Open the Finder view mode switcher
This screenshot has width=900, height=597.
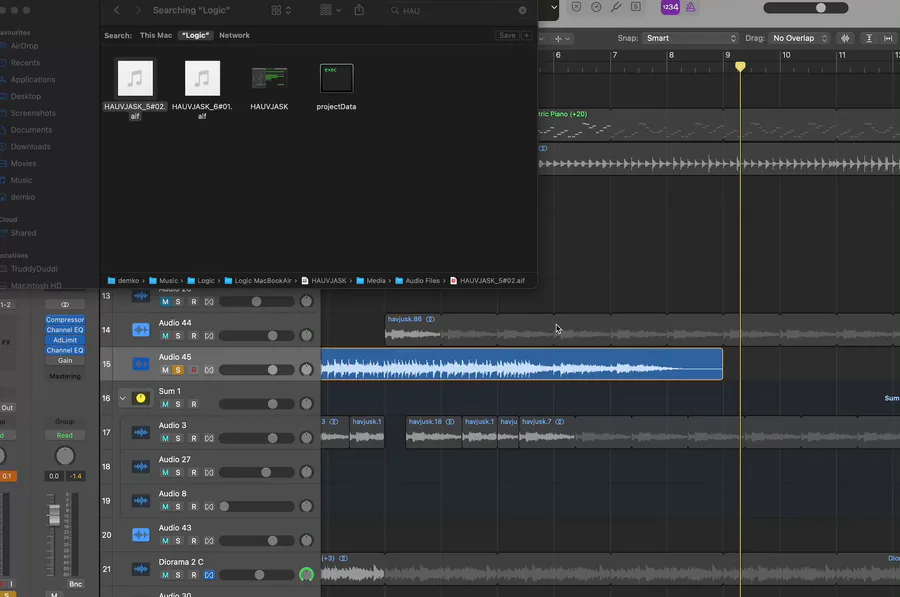(281, 10)
